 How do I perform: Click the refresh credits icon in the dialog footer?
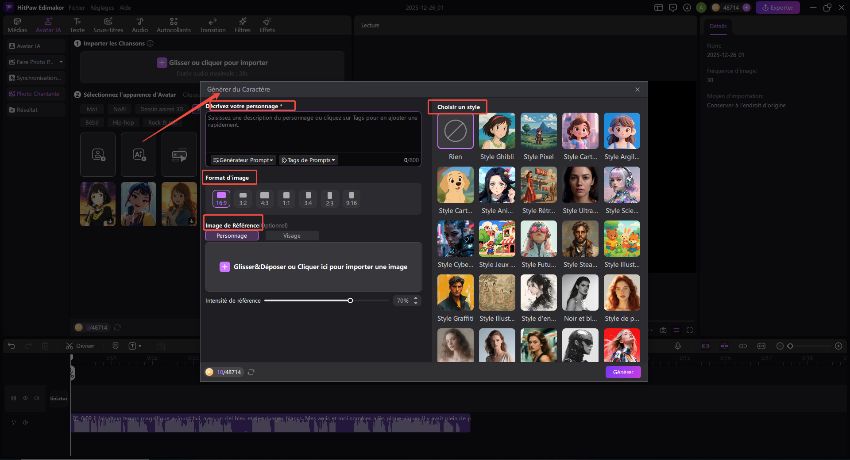click(251, 372)
